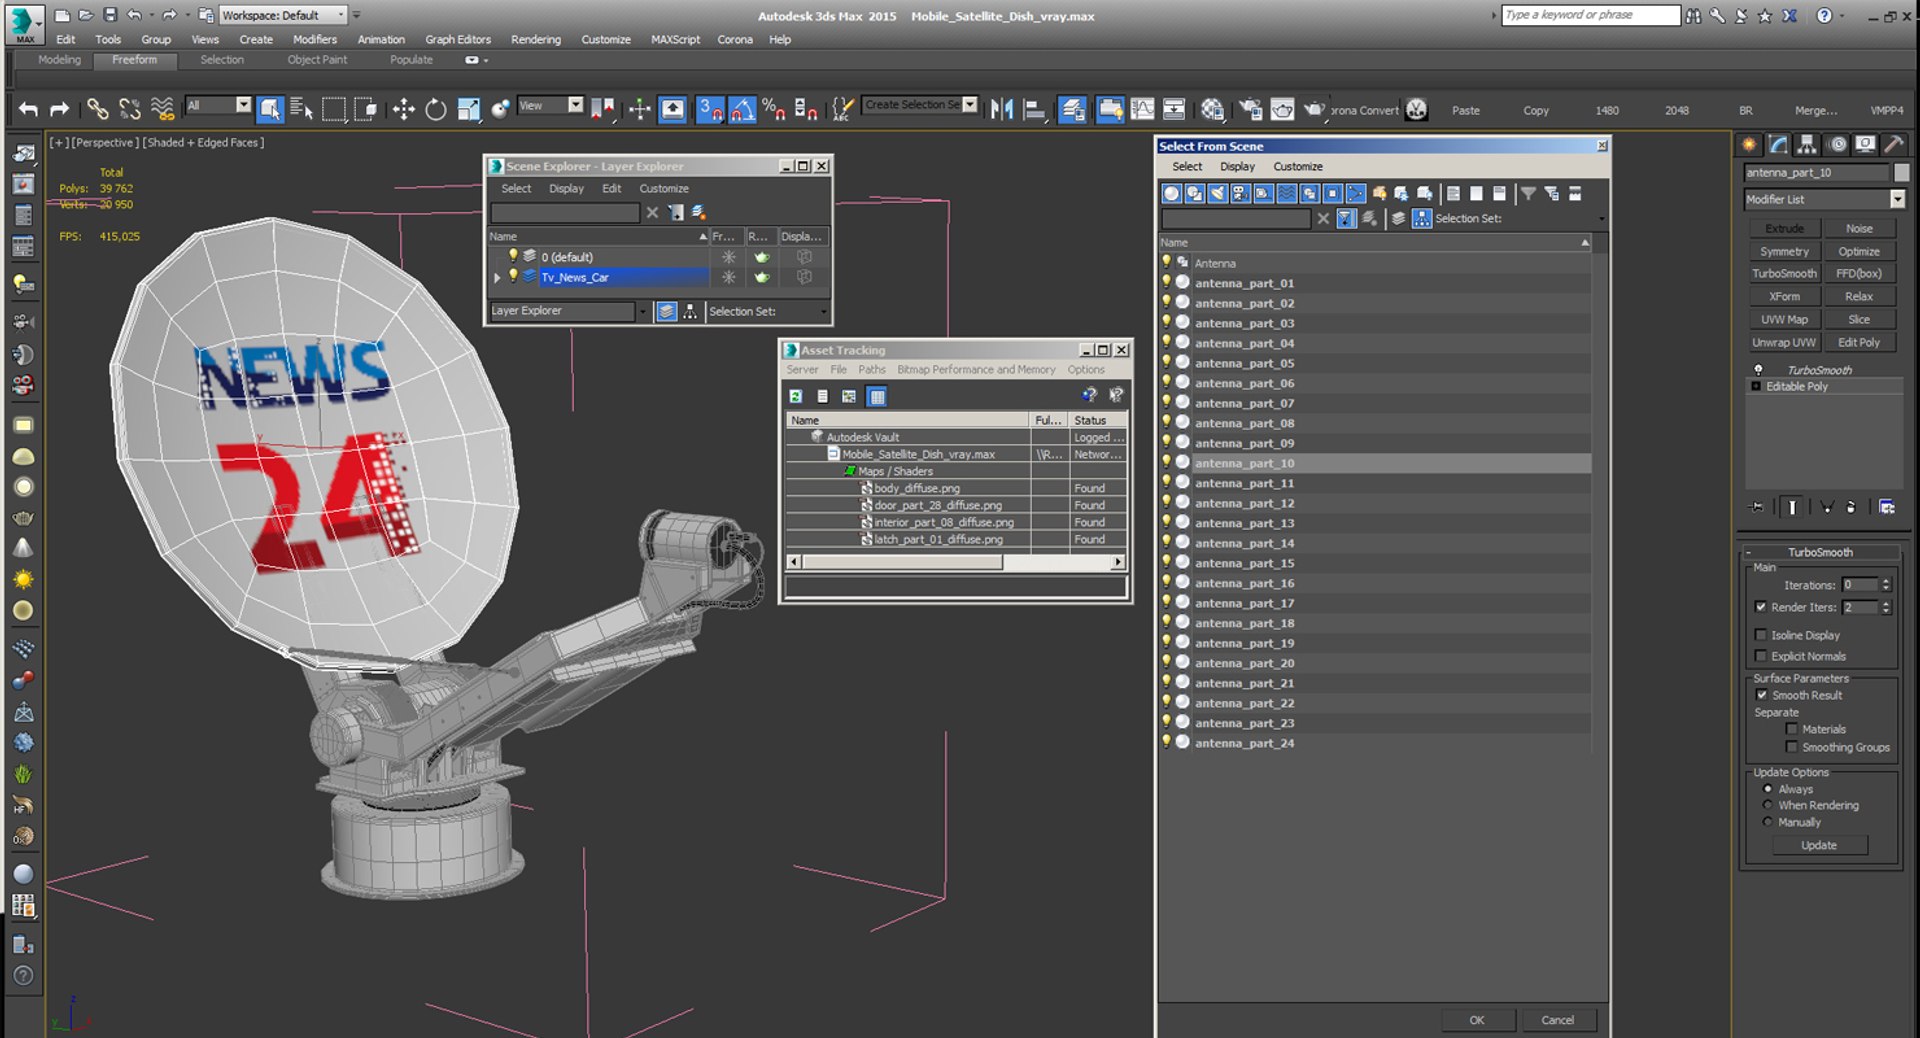This screenshot has width=1920, height=1038.
Task: Switch to the Hierarchy command panel tab
Action: tap(1806, 144)
